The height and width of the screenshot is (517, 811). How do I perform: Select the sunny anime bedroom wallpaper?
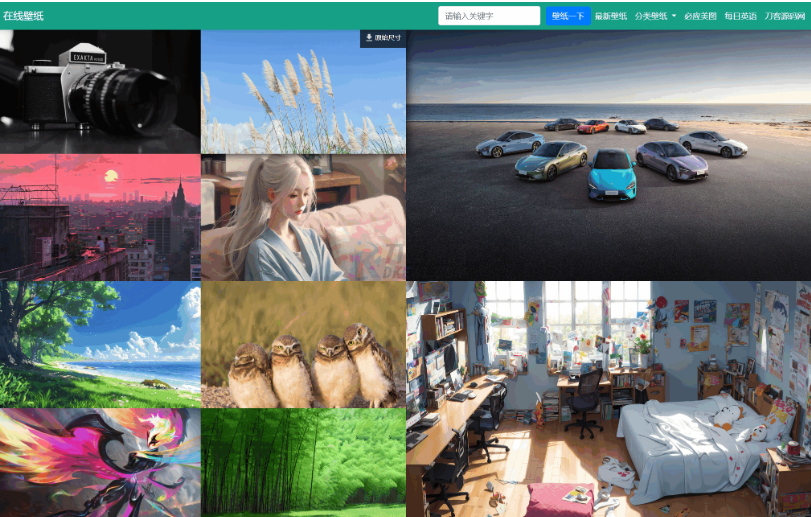(x=608, y=399)
